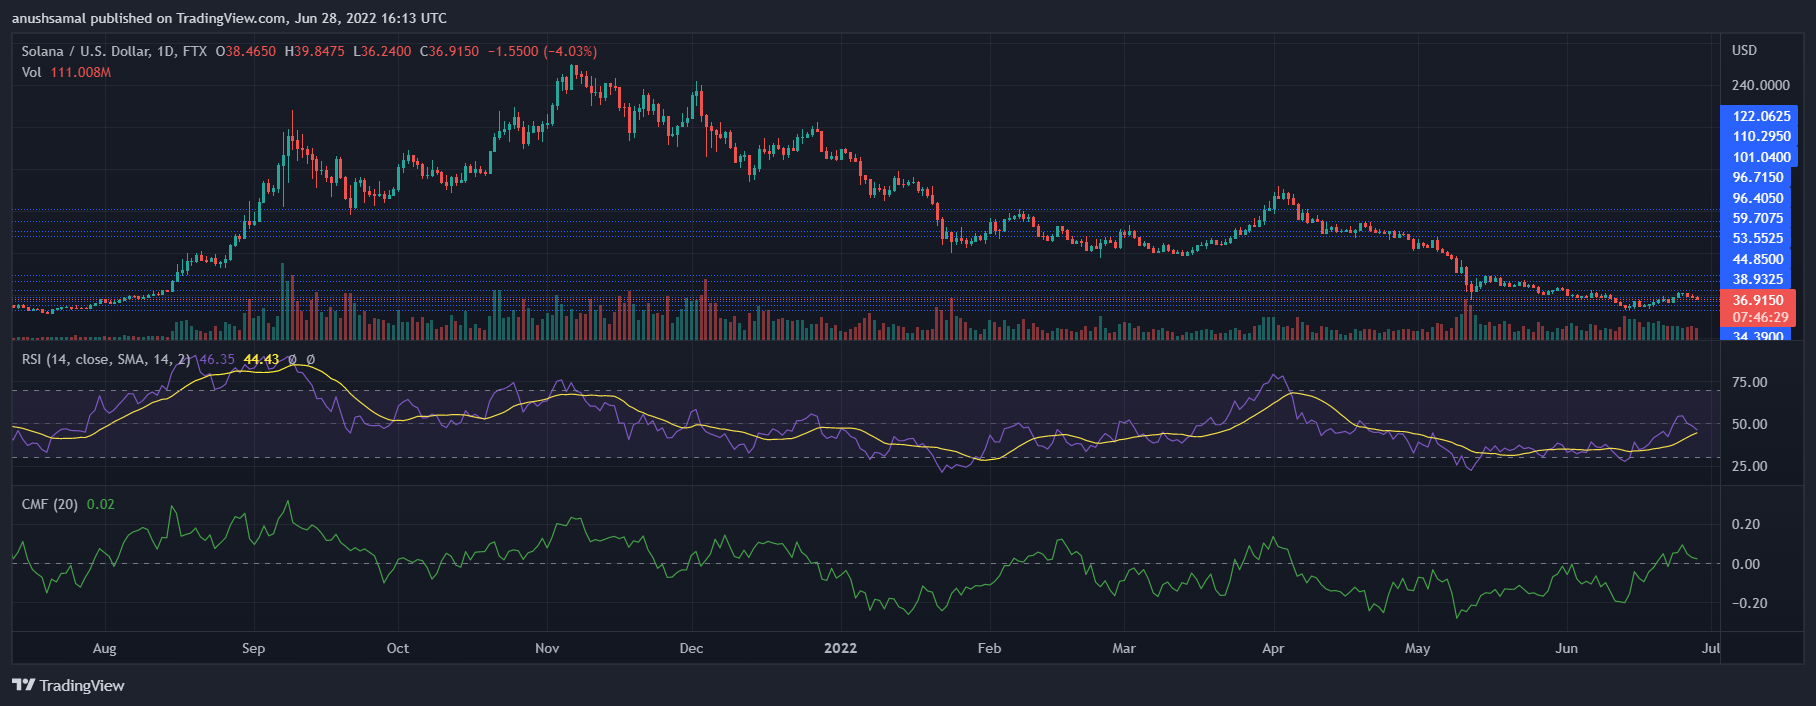Viewport: 1816px width, 706px height.
Task: Click the red current price tag 36.9150
Action: [x=1757, y=300]
